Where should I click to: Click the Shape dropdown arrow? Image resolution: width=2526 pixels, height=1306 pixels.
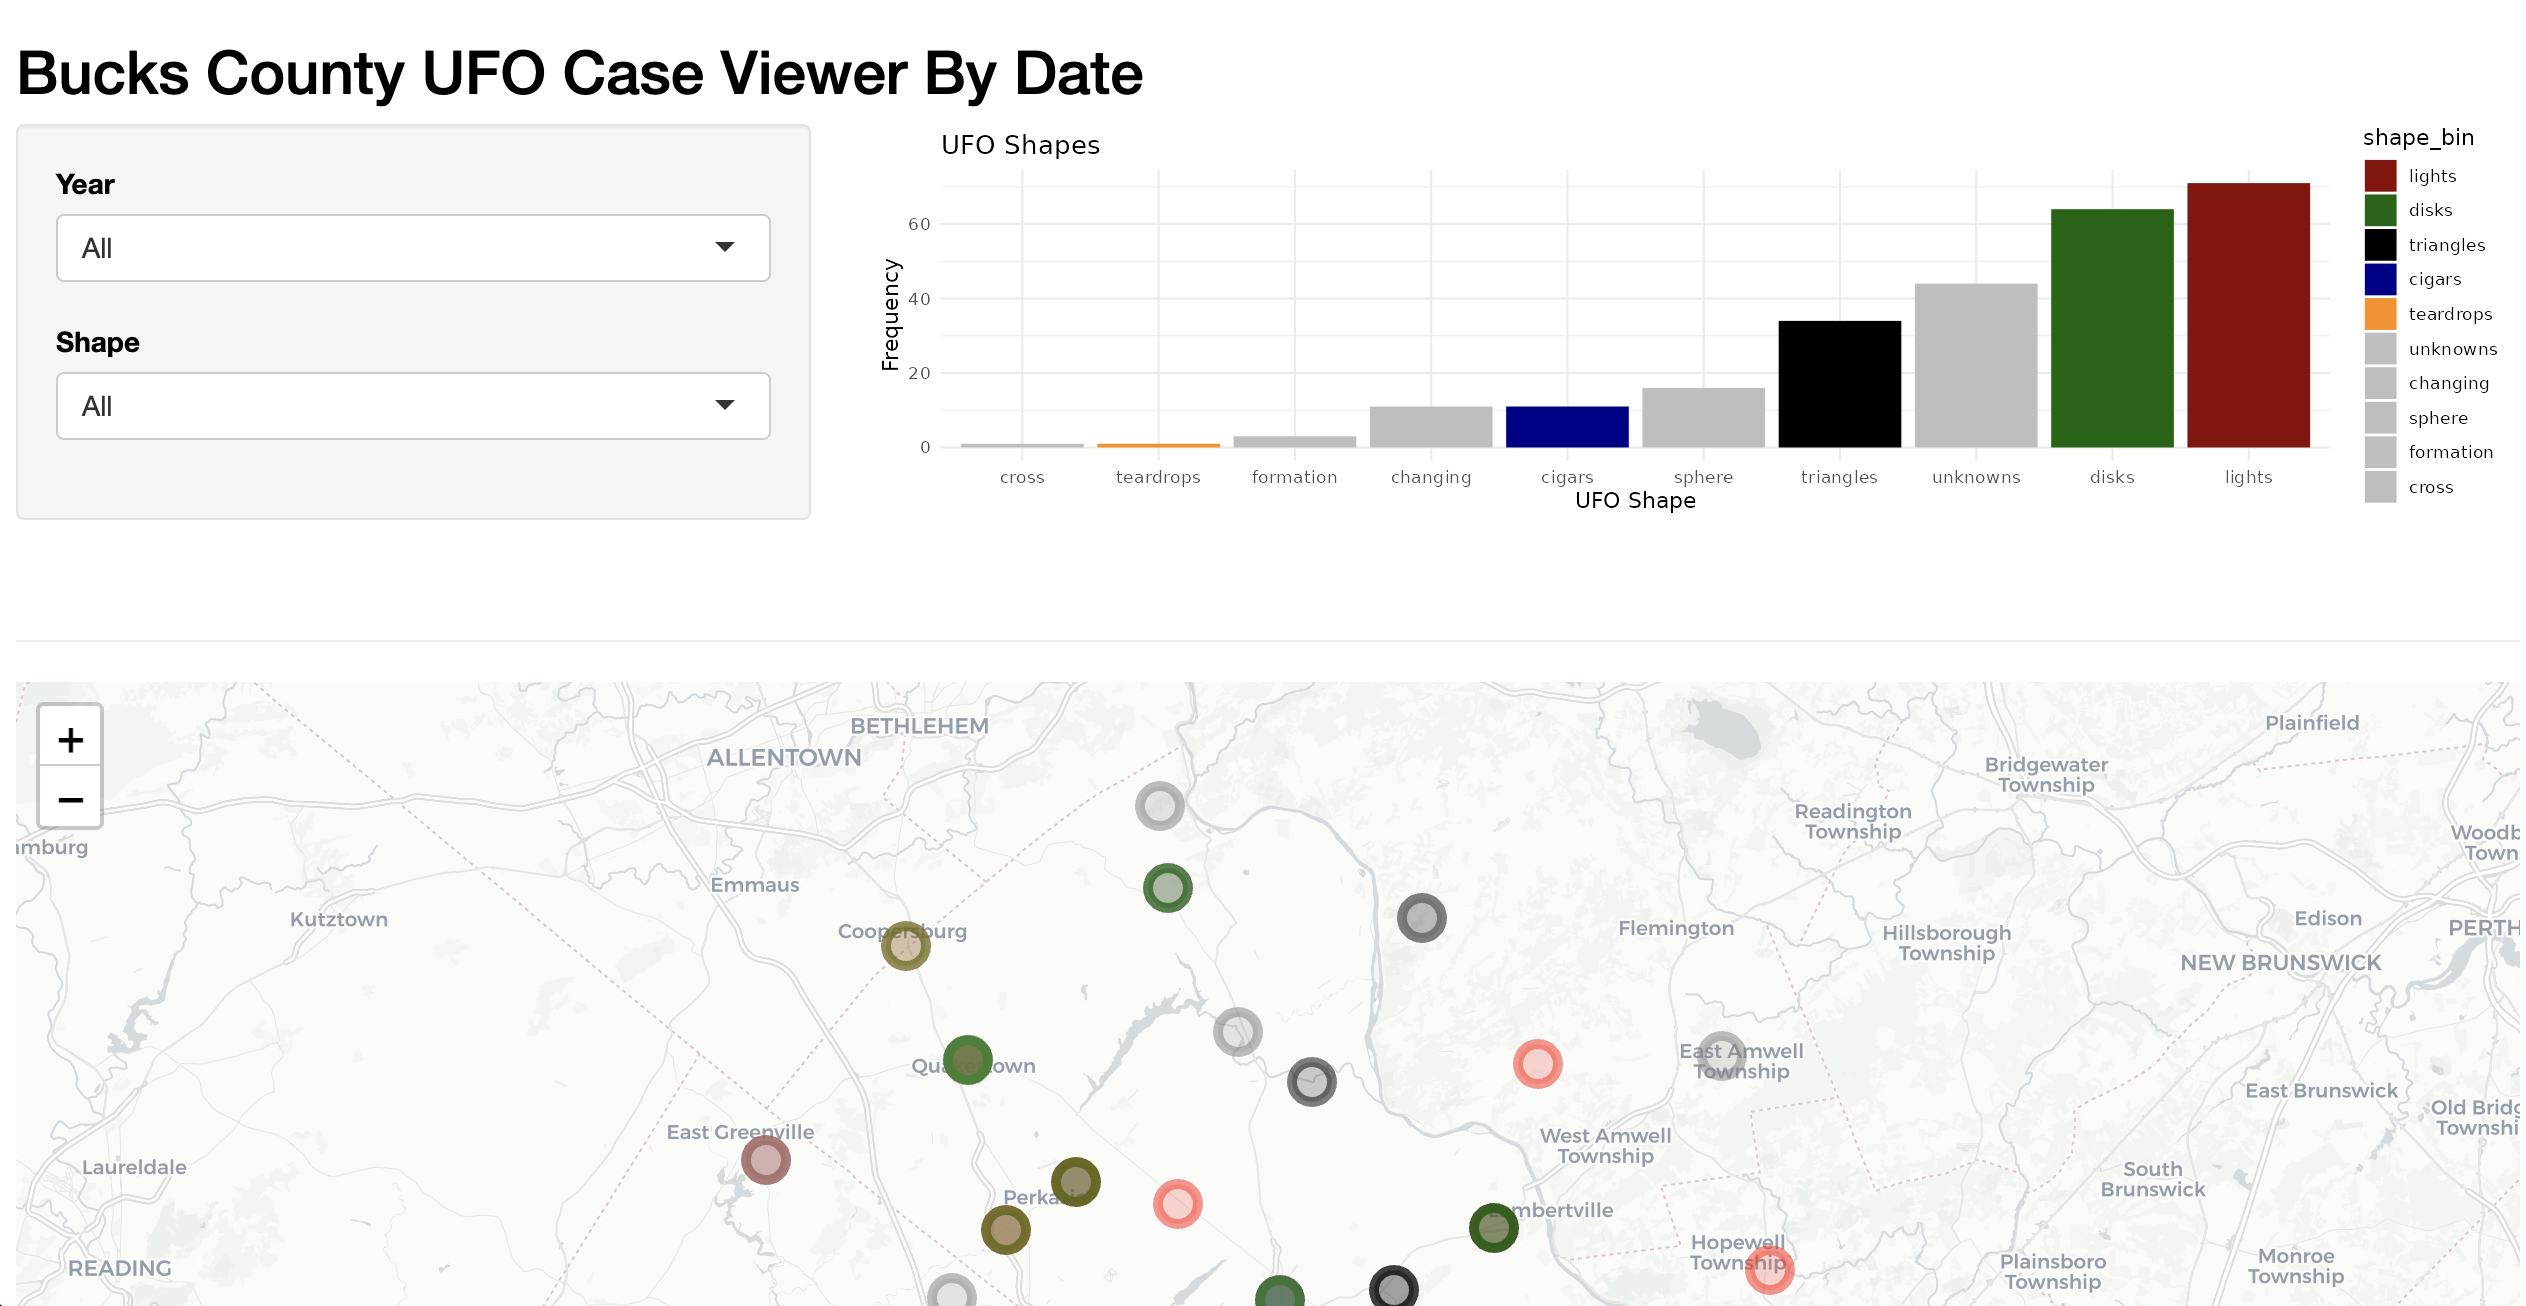click(725, 405)
